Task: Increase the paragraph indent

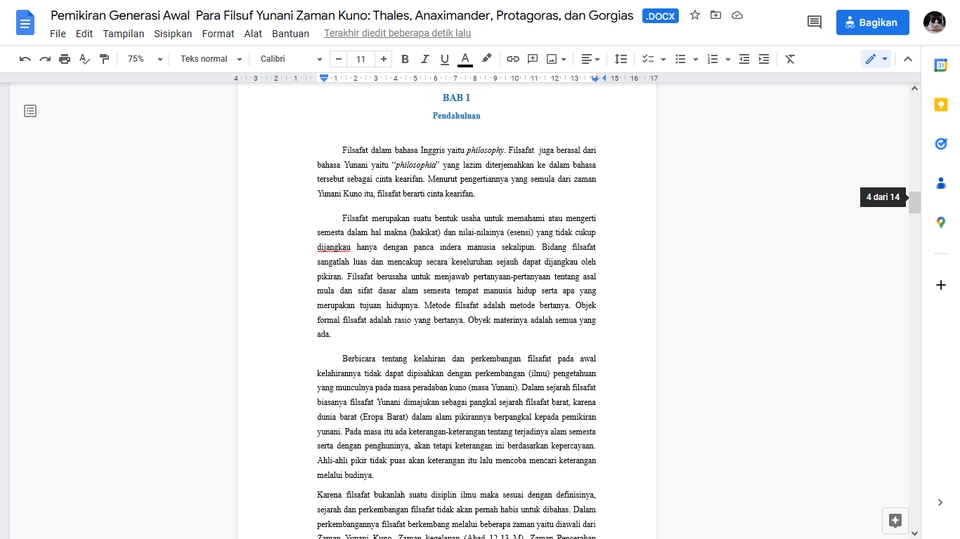Action: pos(763,59)
